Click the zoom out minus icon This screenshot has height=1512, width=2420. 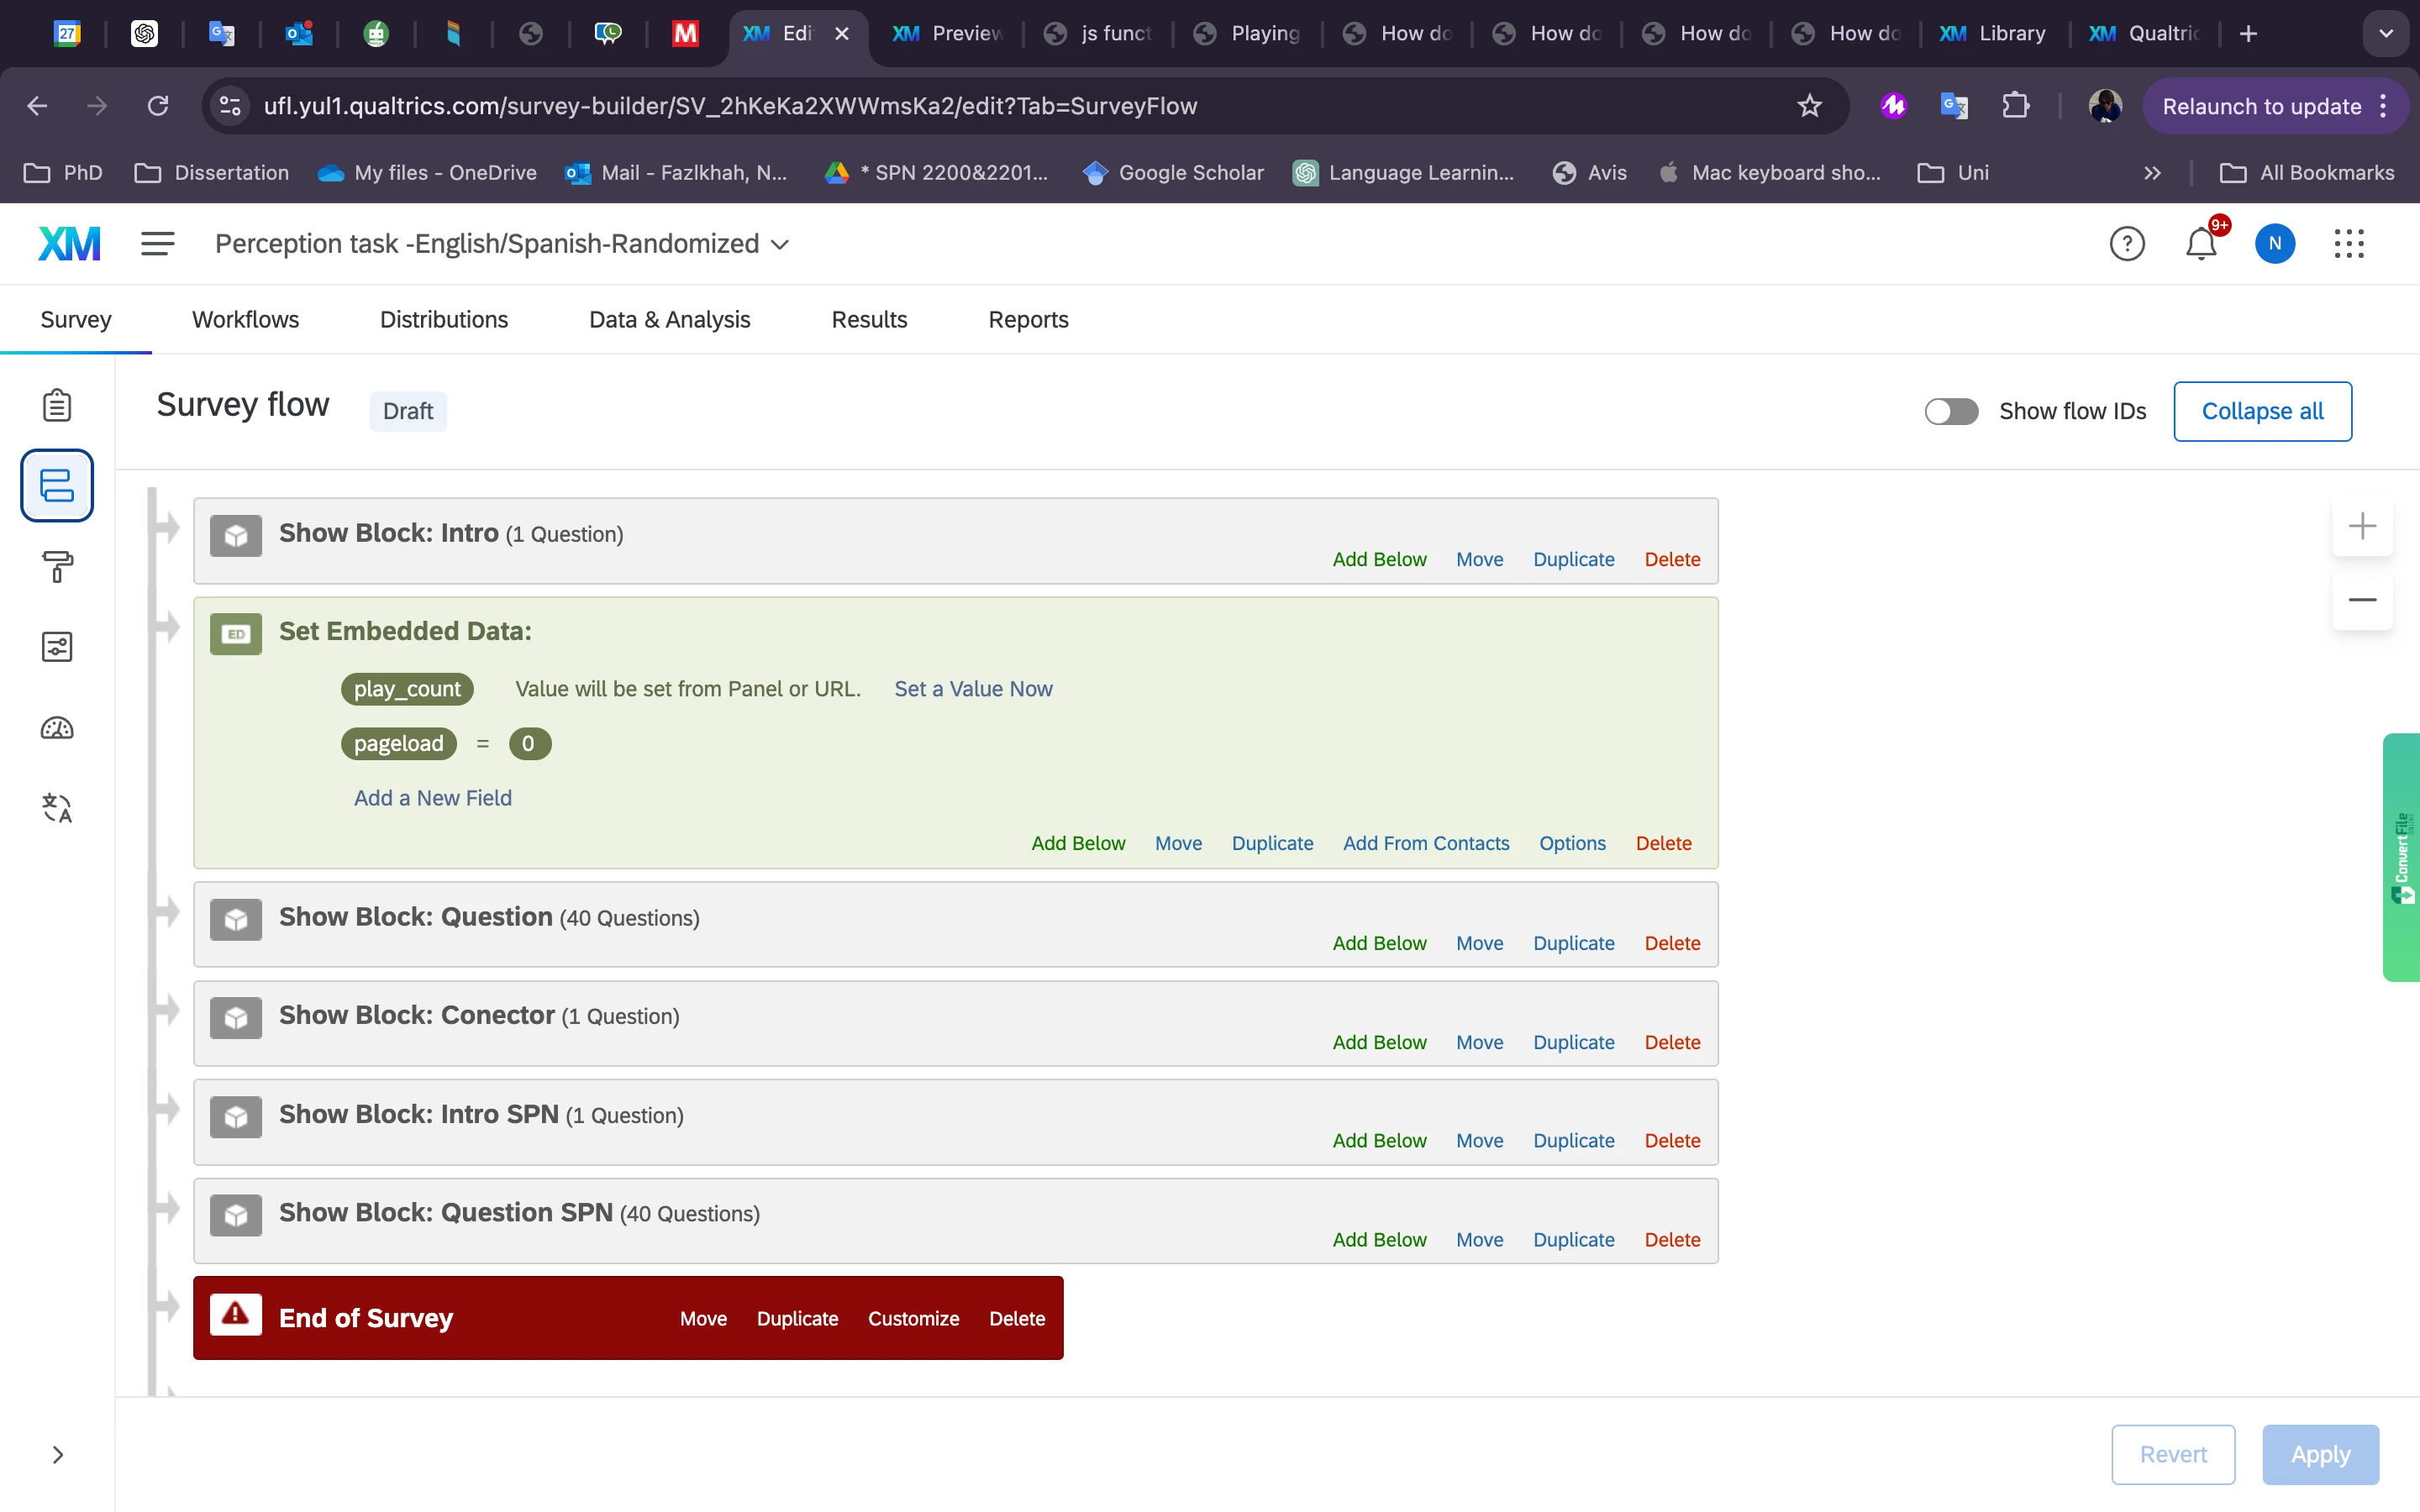pyautogui.click(x=2362, y=600)
